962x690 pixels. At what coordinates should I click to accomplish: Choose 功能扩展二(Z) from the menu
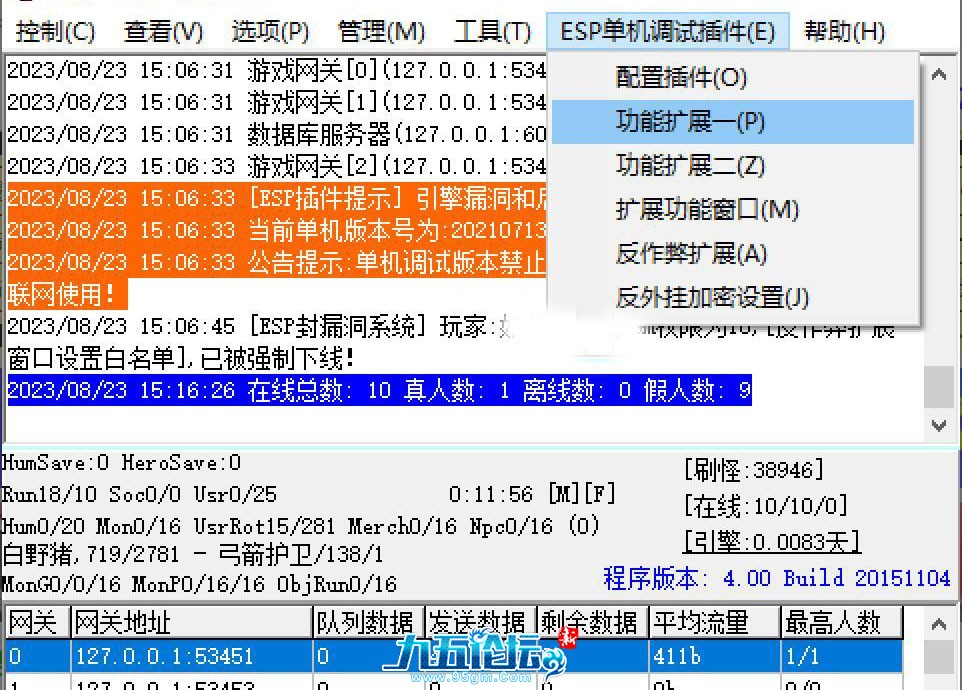point(690,165)
